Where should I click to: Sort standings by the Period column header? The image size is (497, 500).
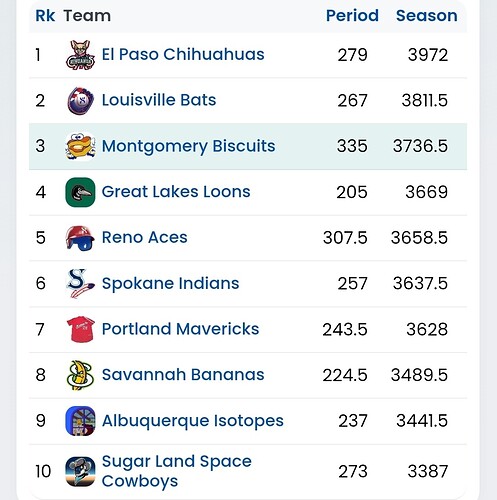coord(352,16)
